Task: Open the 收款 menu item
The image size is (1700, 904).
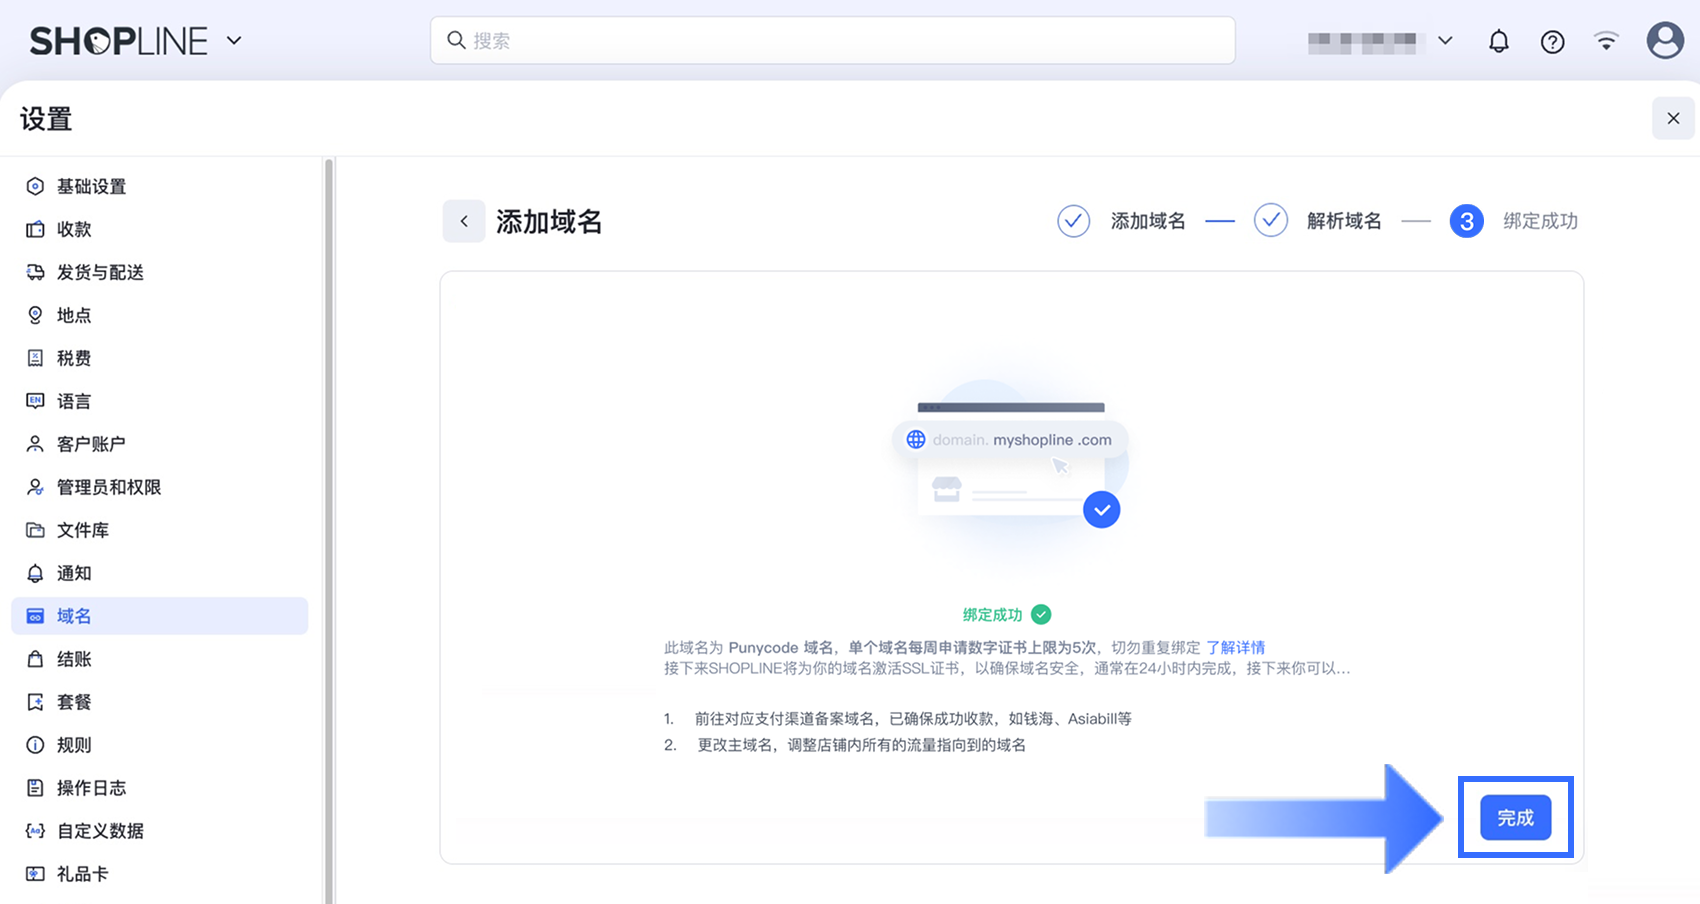Action: (x=160, y=229)
